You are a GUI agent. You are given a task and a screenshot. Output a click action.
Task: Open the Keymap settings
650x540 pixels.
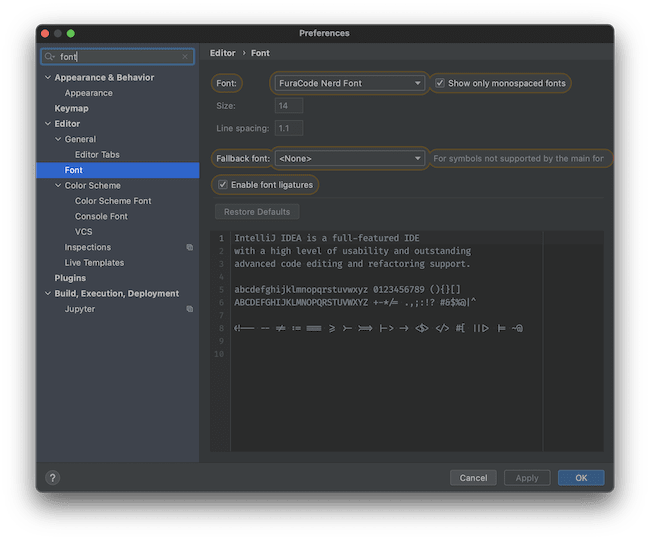[71, 108]
